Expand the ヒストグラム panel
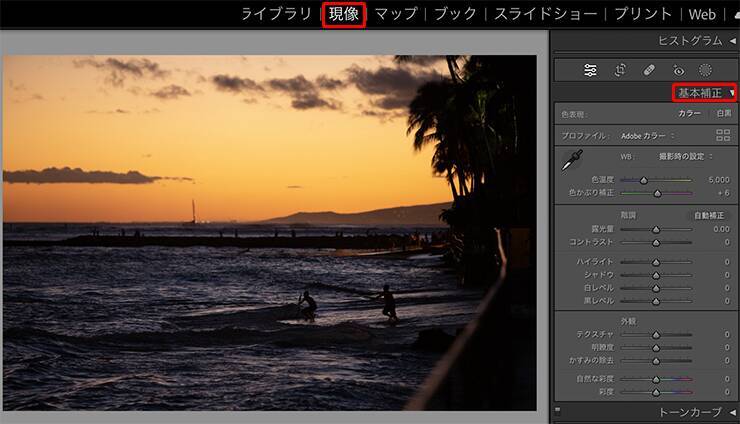The width and height of the screenshot is (740, 424). pyautogui.click(x=732, y=41)
